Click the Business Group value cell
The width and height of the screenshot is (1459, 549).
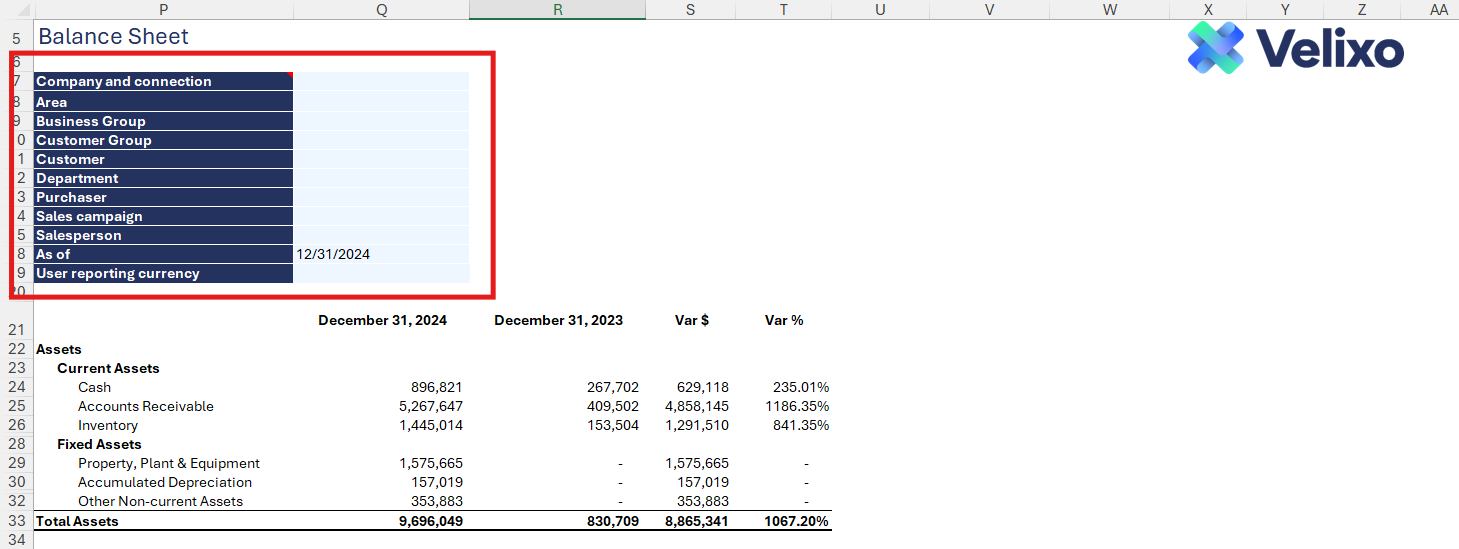click(x=381, y=121)
